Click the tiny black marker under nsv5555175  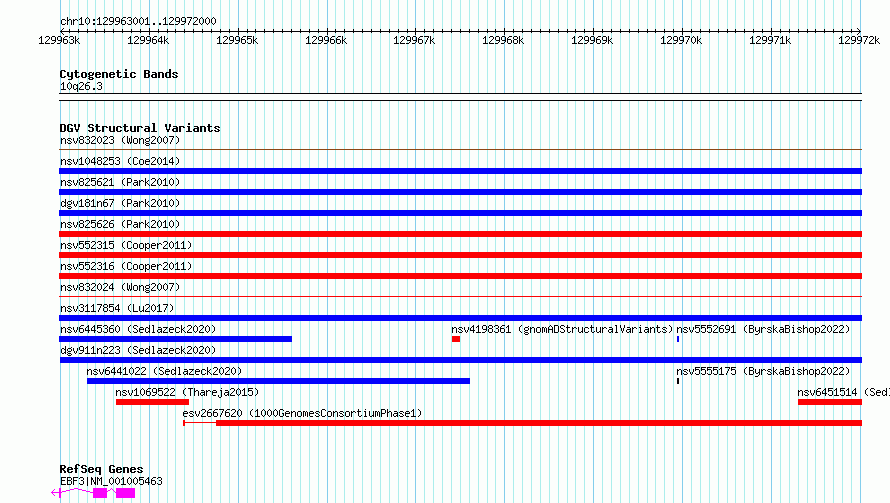[678, 381]
